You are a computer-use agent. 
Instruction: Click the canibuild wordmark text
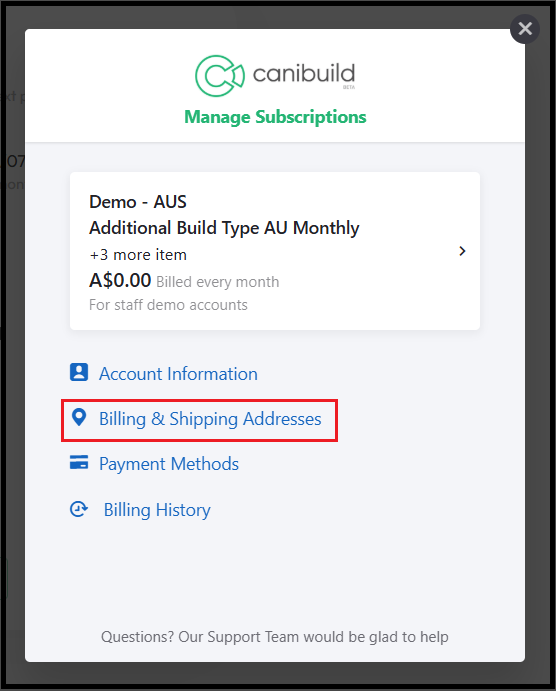coord(304,74)
